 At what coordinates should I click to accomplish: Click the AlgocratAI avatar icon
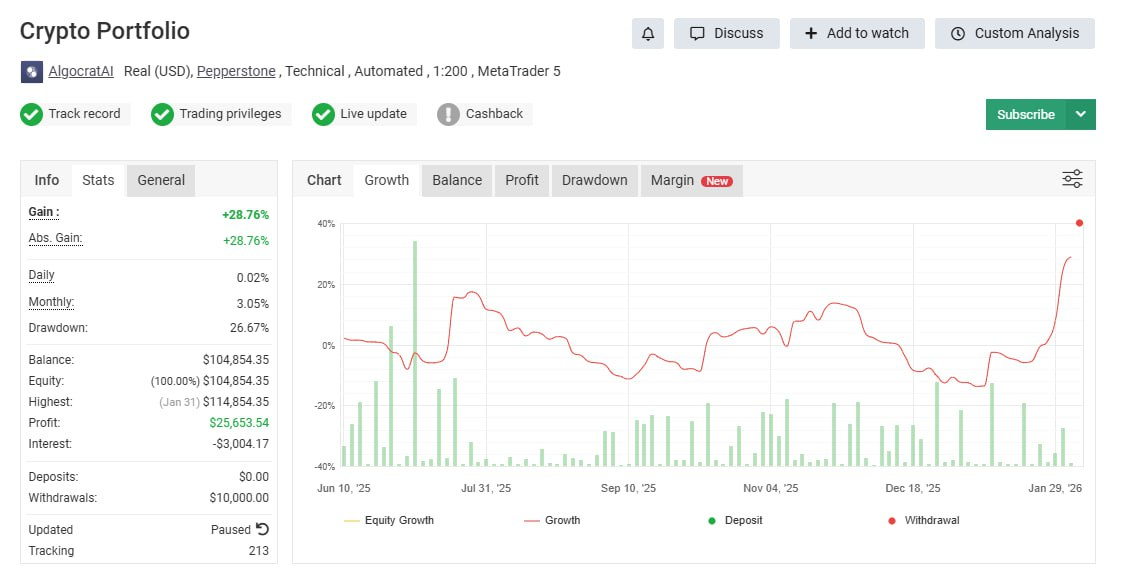tap(31, 72)
